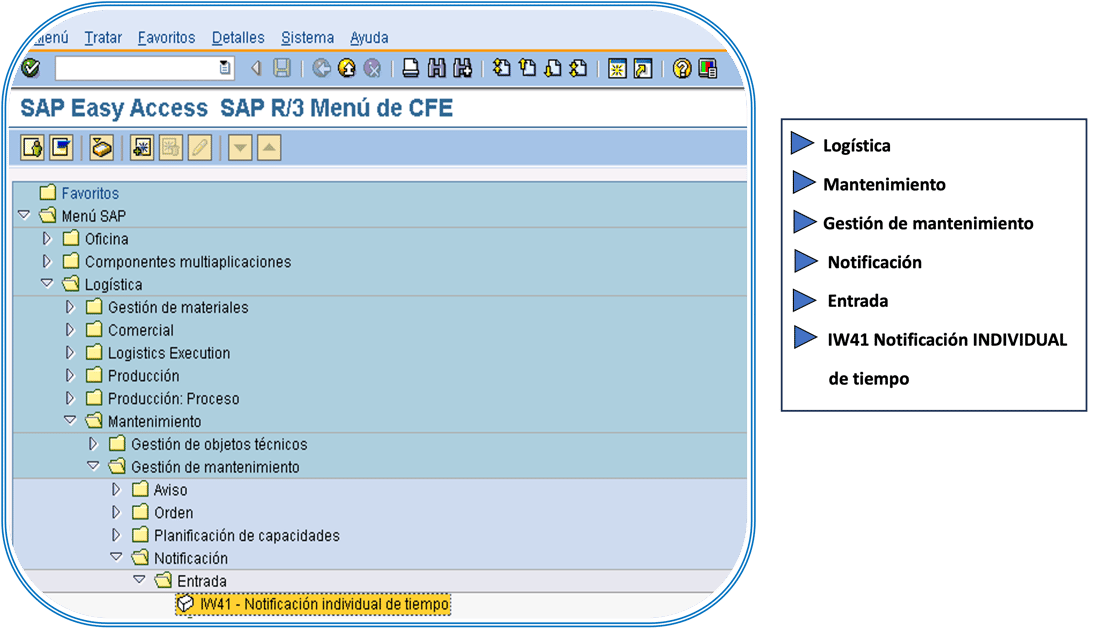Select IW41 - Notificación individual de tiempo

point(325,604)
